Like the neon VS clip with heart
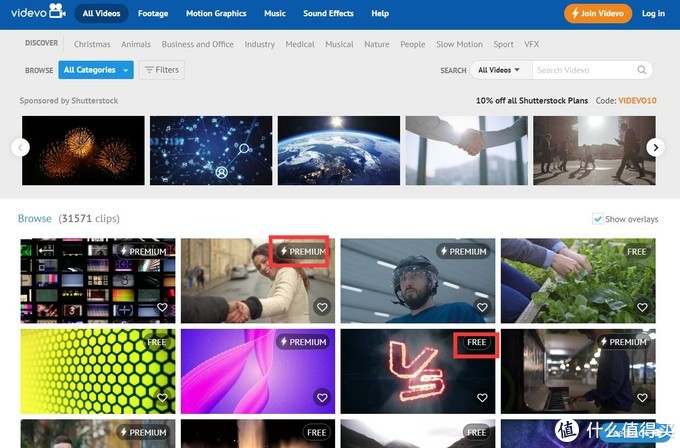680x448 pixels. (482, 398)
